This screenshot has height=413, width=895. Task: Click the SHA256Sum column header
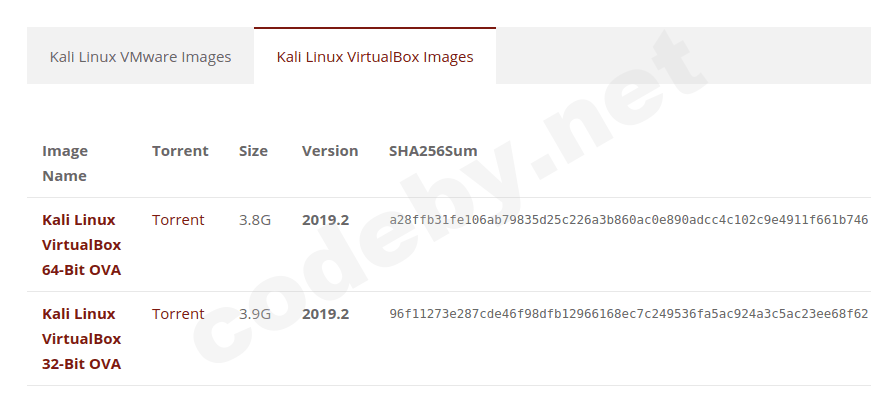coord(433,151)
